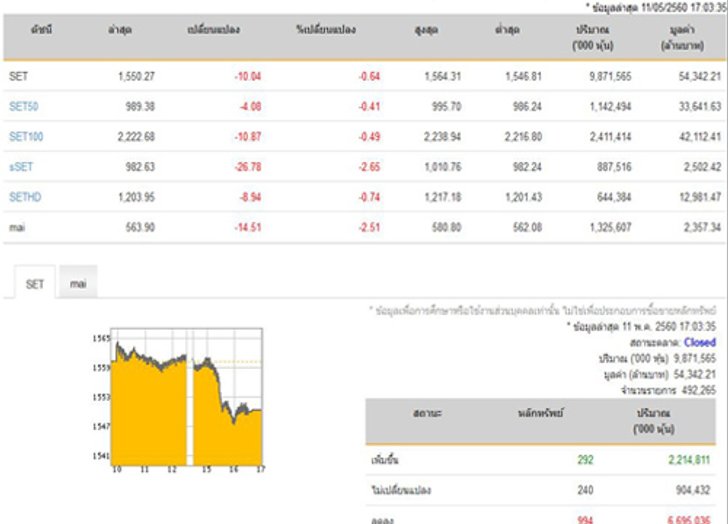Image resolution: width=728 pixels, height=524 pixels.
Task: Click the mai row index name
Action: [17, 227]
